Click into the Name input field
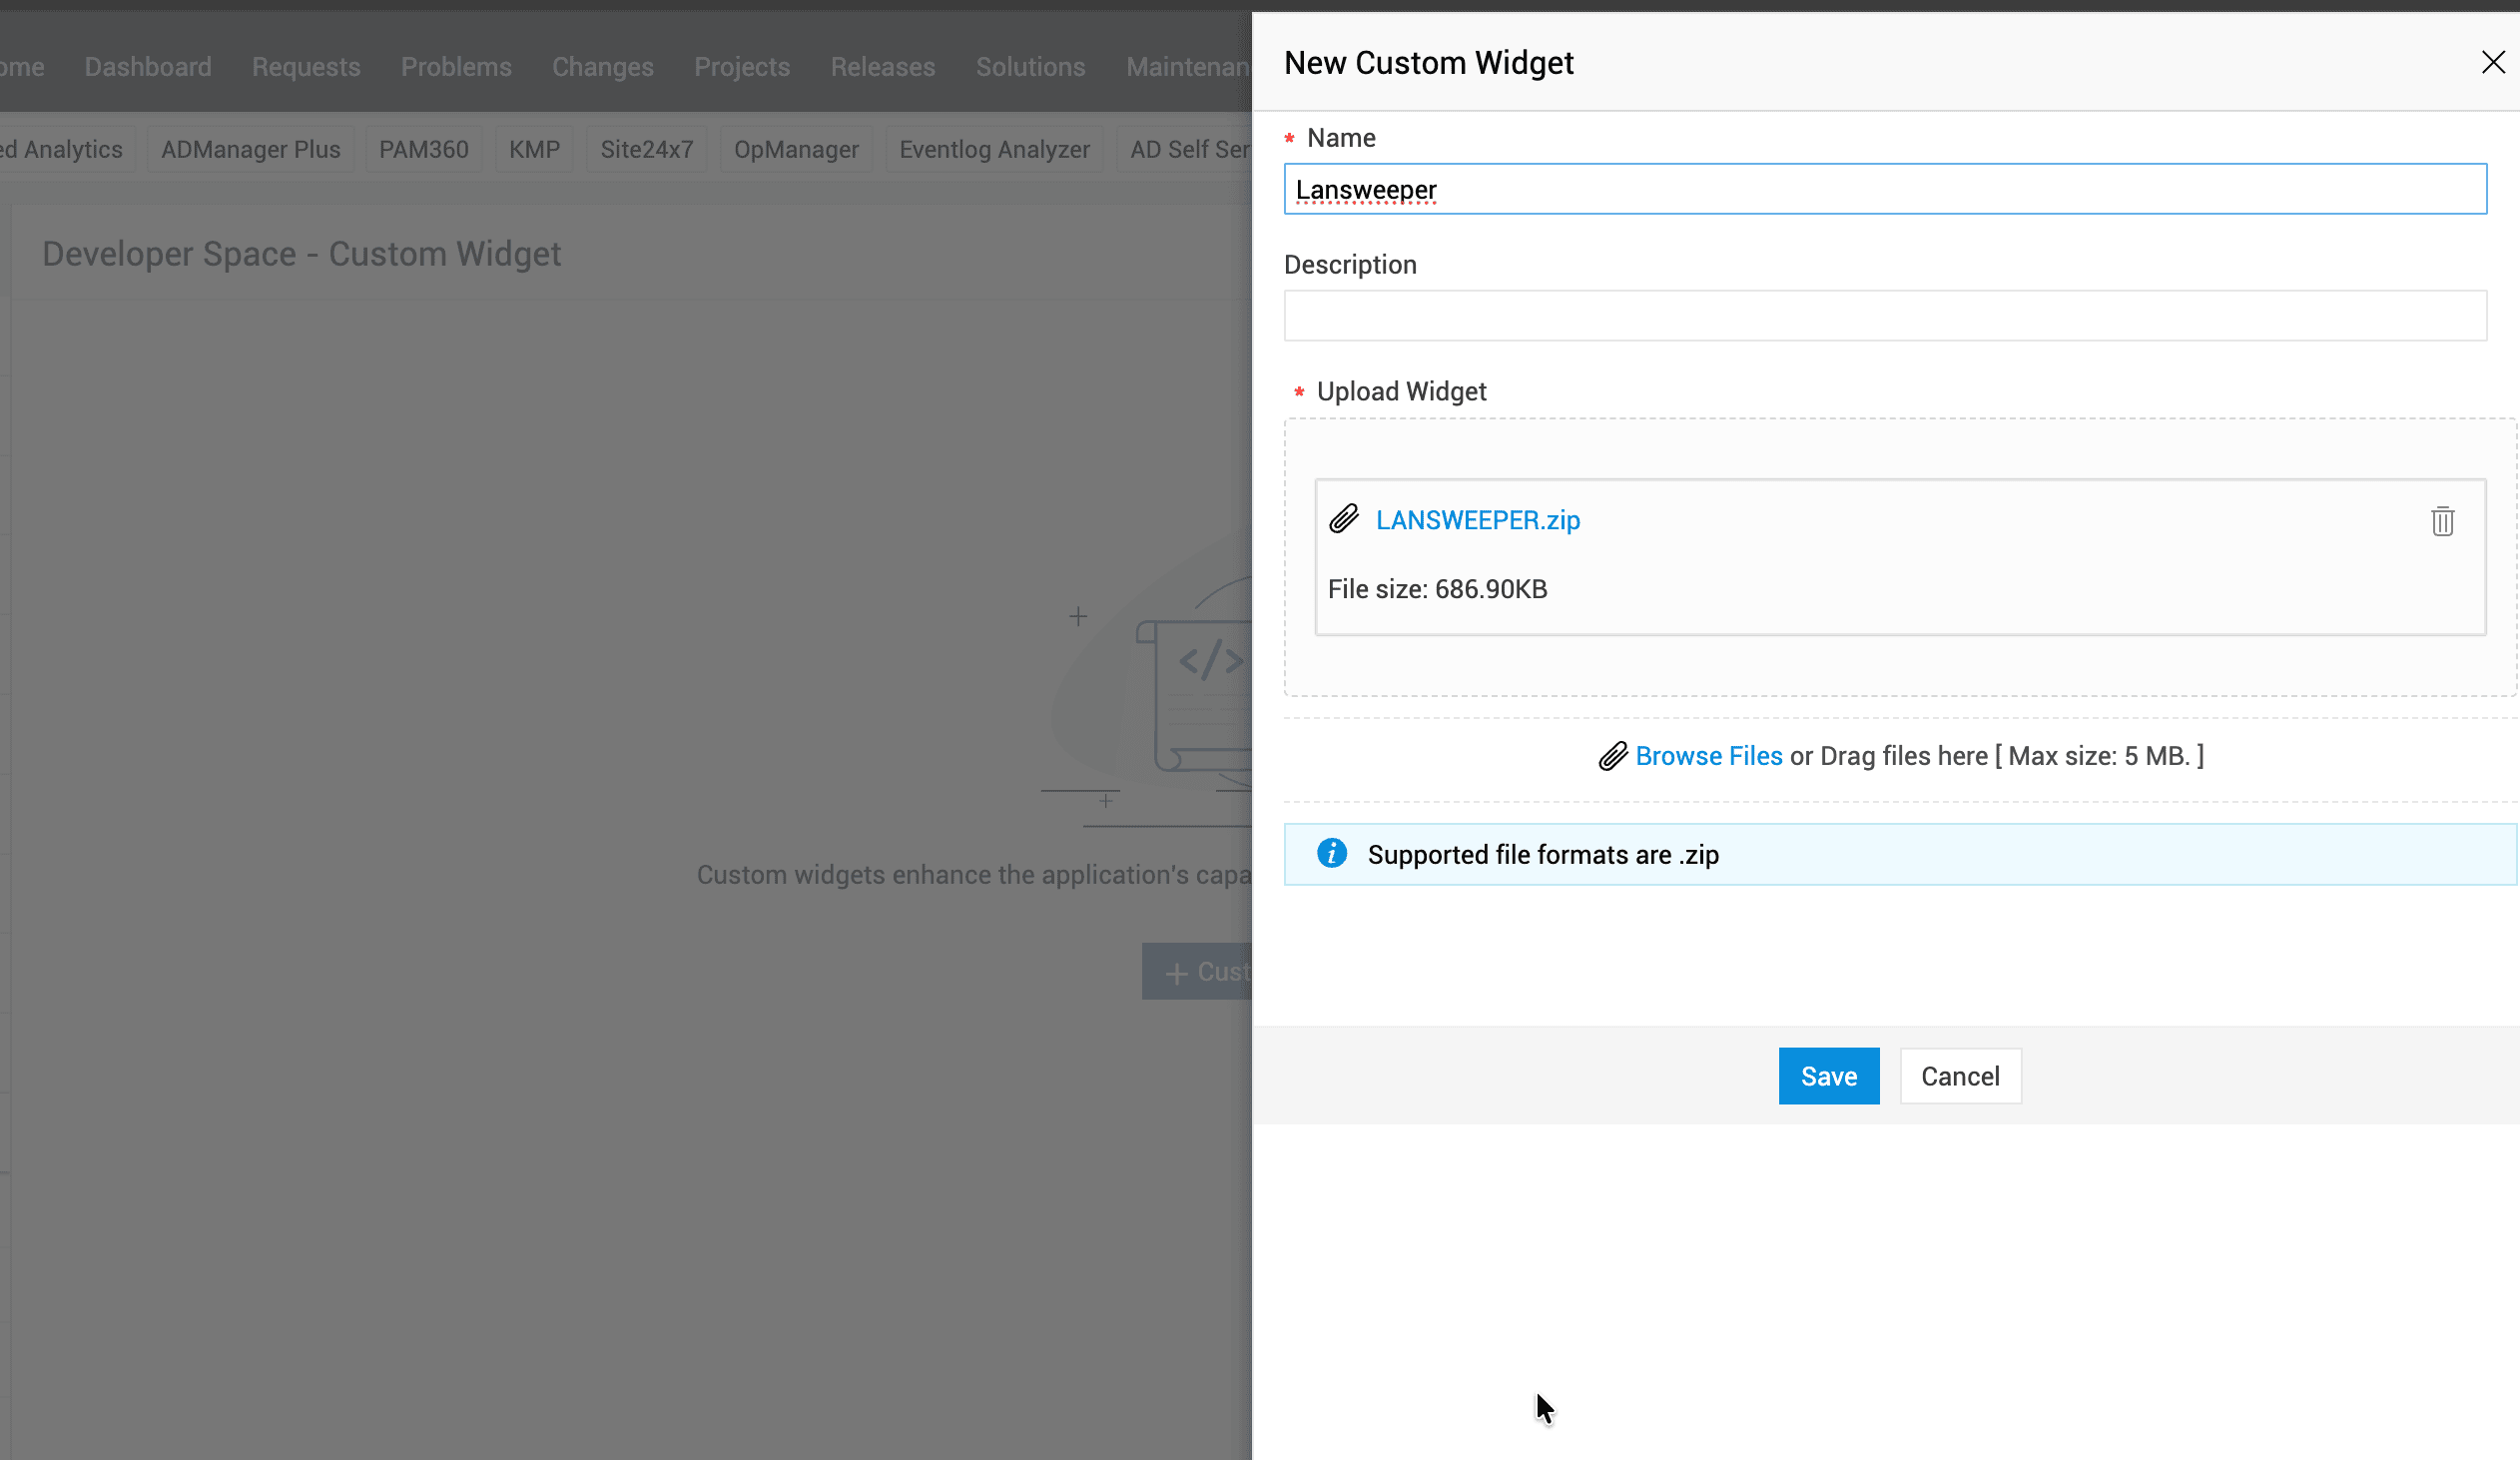Viewport: 2520px width, 1460px height. (x=1884, y=189)
